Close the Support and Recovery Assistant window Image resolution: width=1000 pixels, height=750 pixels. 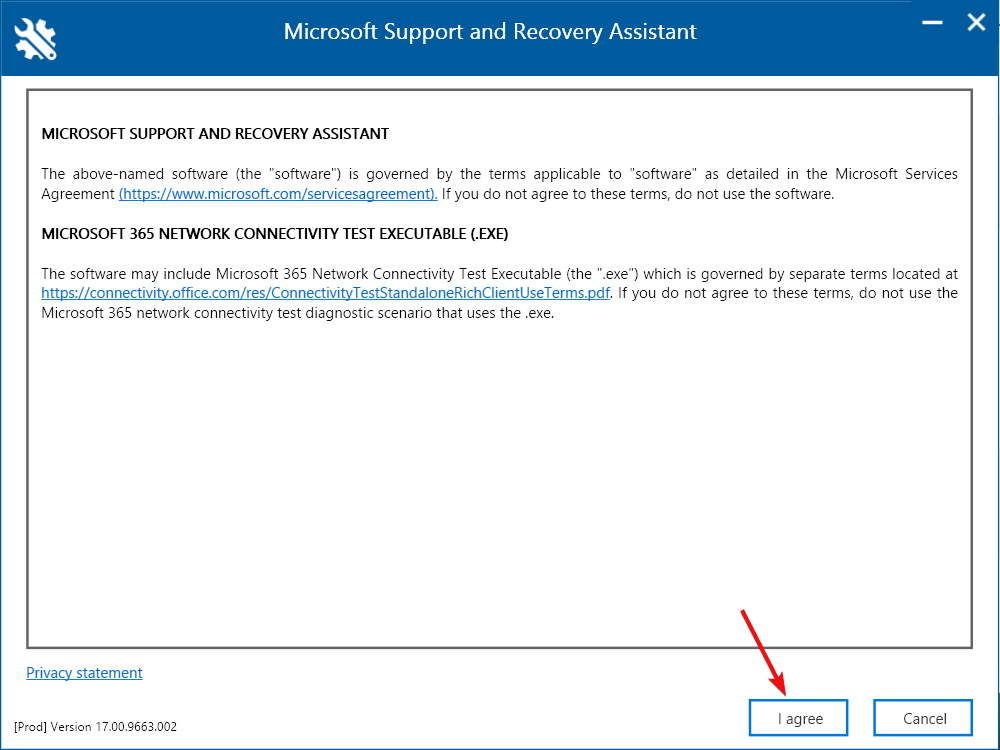976,23
